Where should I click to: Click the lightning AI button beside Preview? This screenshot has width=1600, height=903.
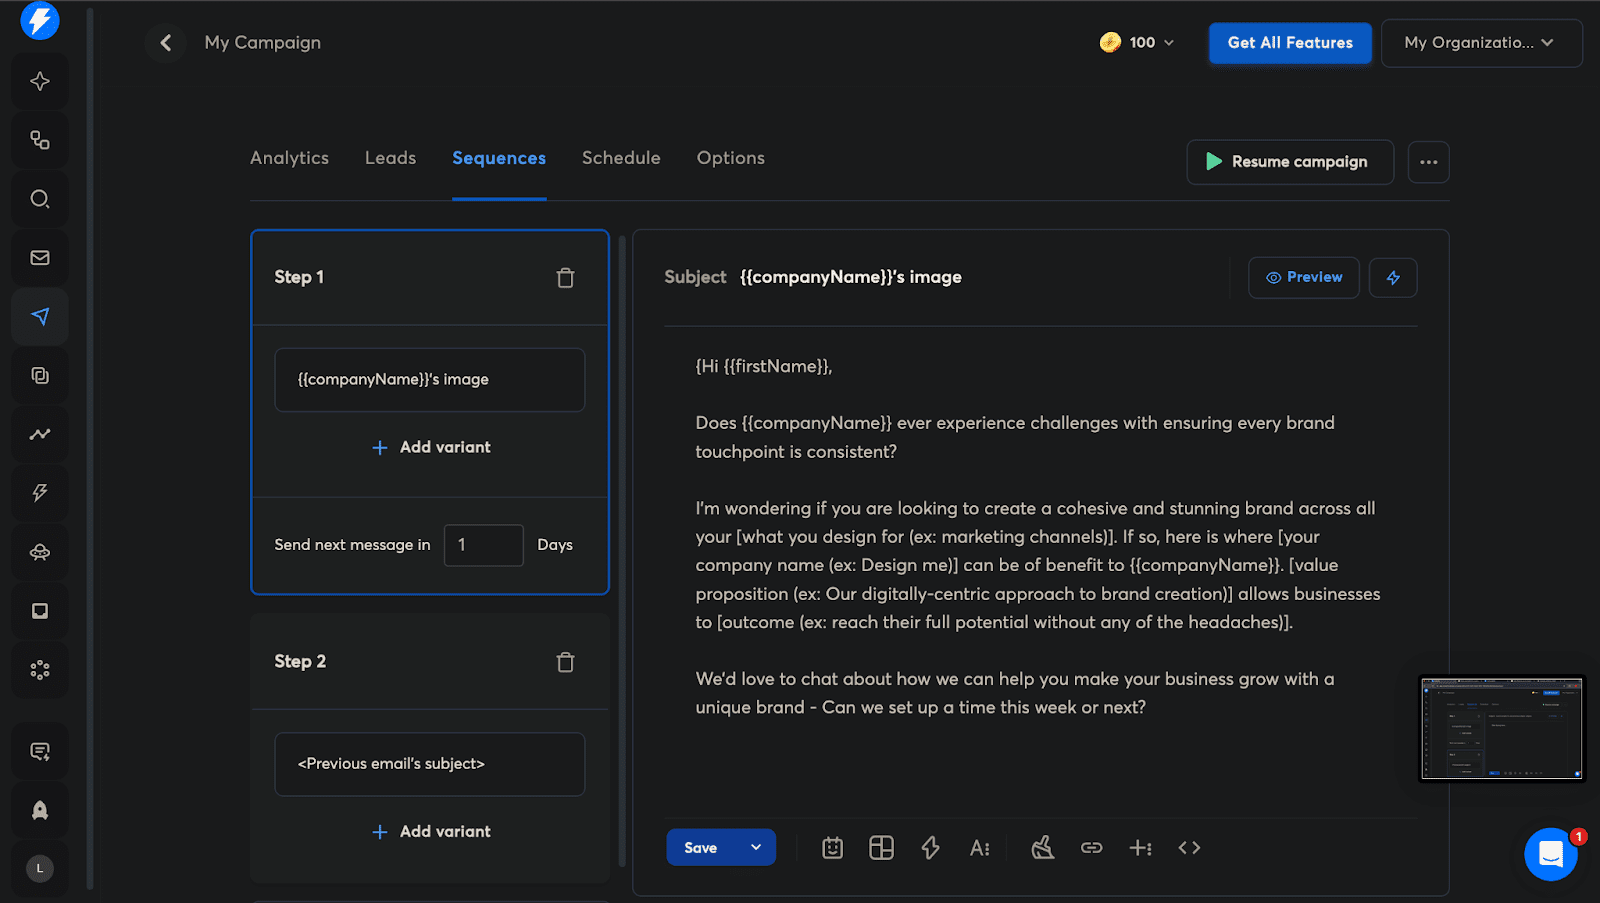tap(1393, 278)
